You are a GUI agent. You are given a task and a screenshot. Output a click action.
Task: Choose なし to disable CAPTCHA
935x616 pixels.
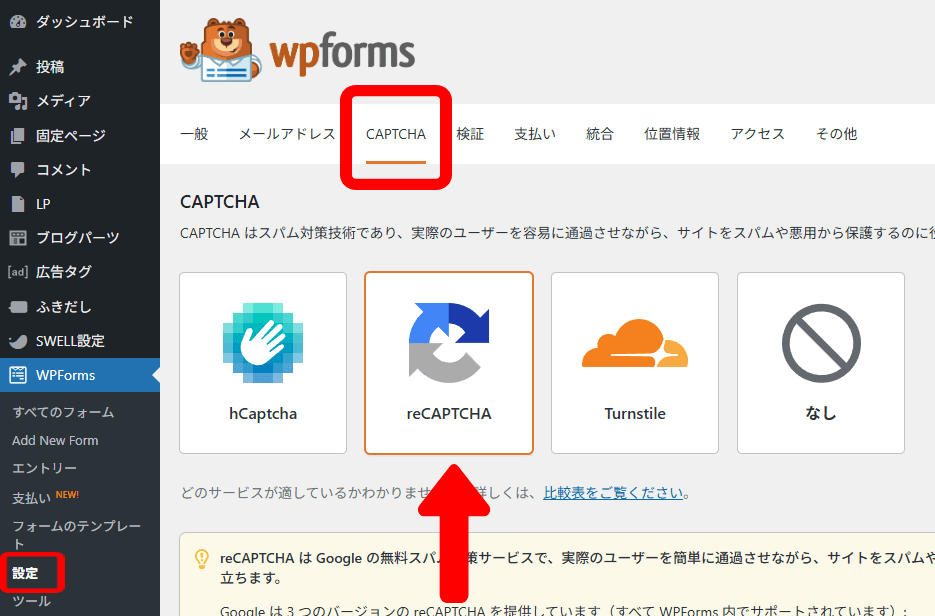point(821,362)
